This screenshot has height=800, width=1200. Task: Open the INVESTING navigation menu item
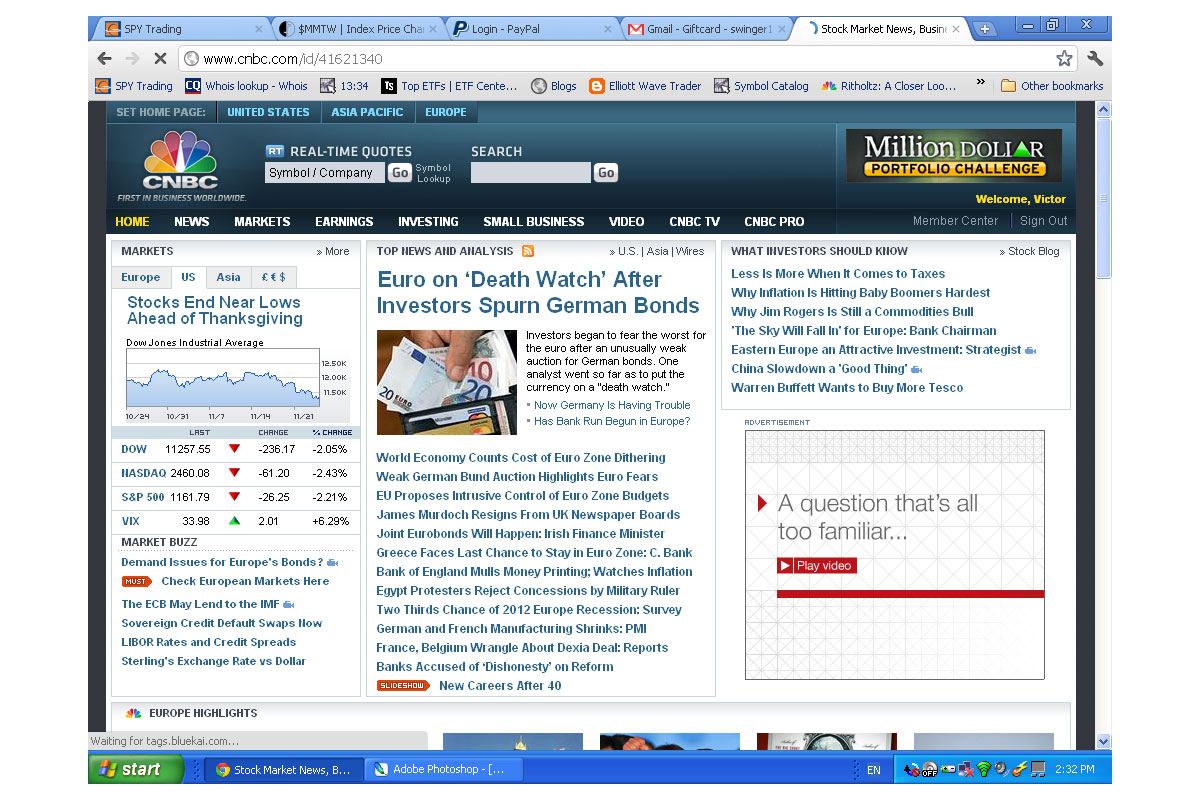coord(428,221)
